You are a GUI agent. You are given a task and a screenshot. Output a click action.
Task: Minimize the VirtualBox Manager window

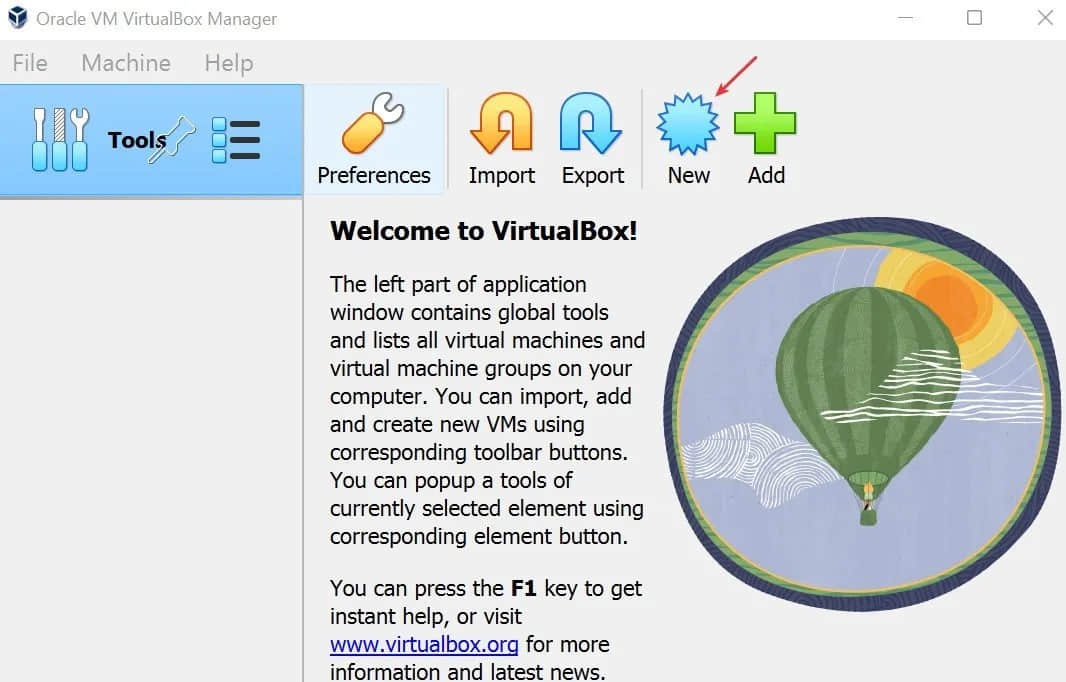click(x=905, y=18)
